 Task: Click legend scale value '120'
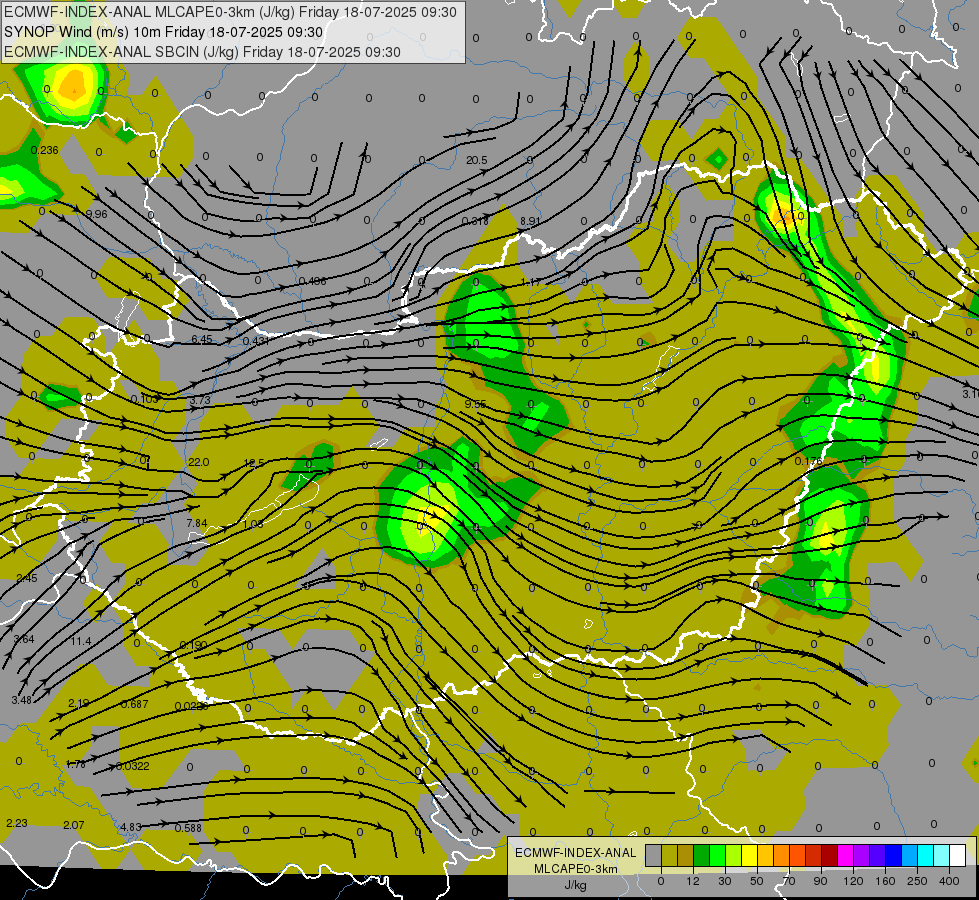(x=853, y=881)
